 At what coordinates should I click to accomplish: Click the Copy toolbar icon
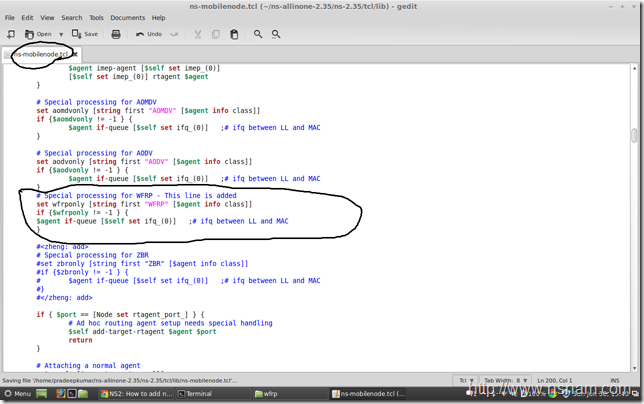[216, 34]
